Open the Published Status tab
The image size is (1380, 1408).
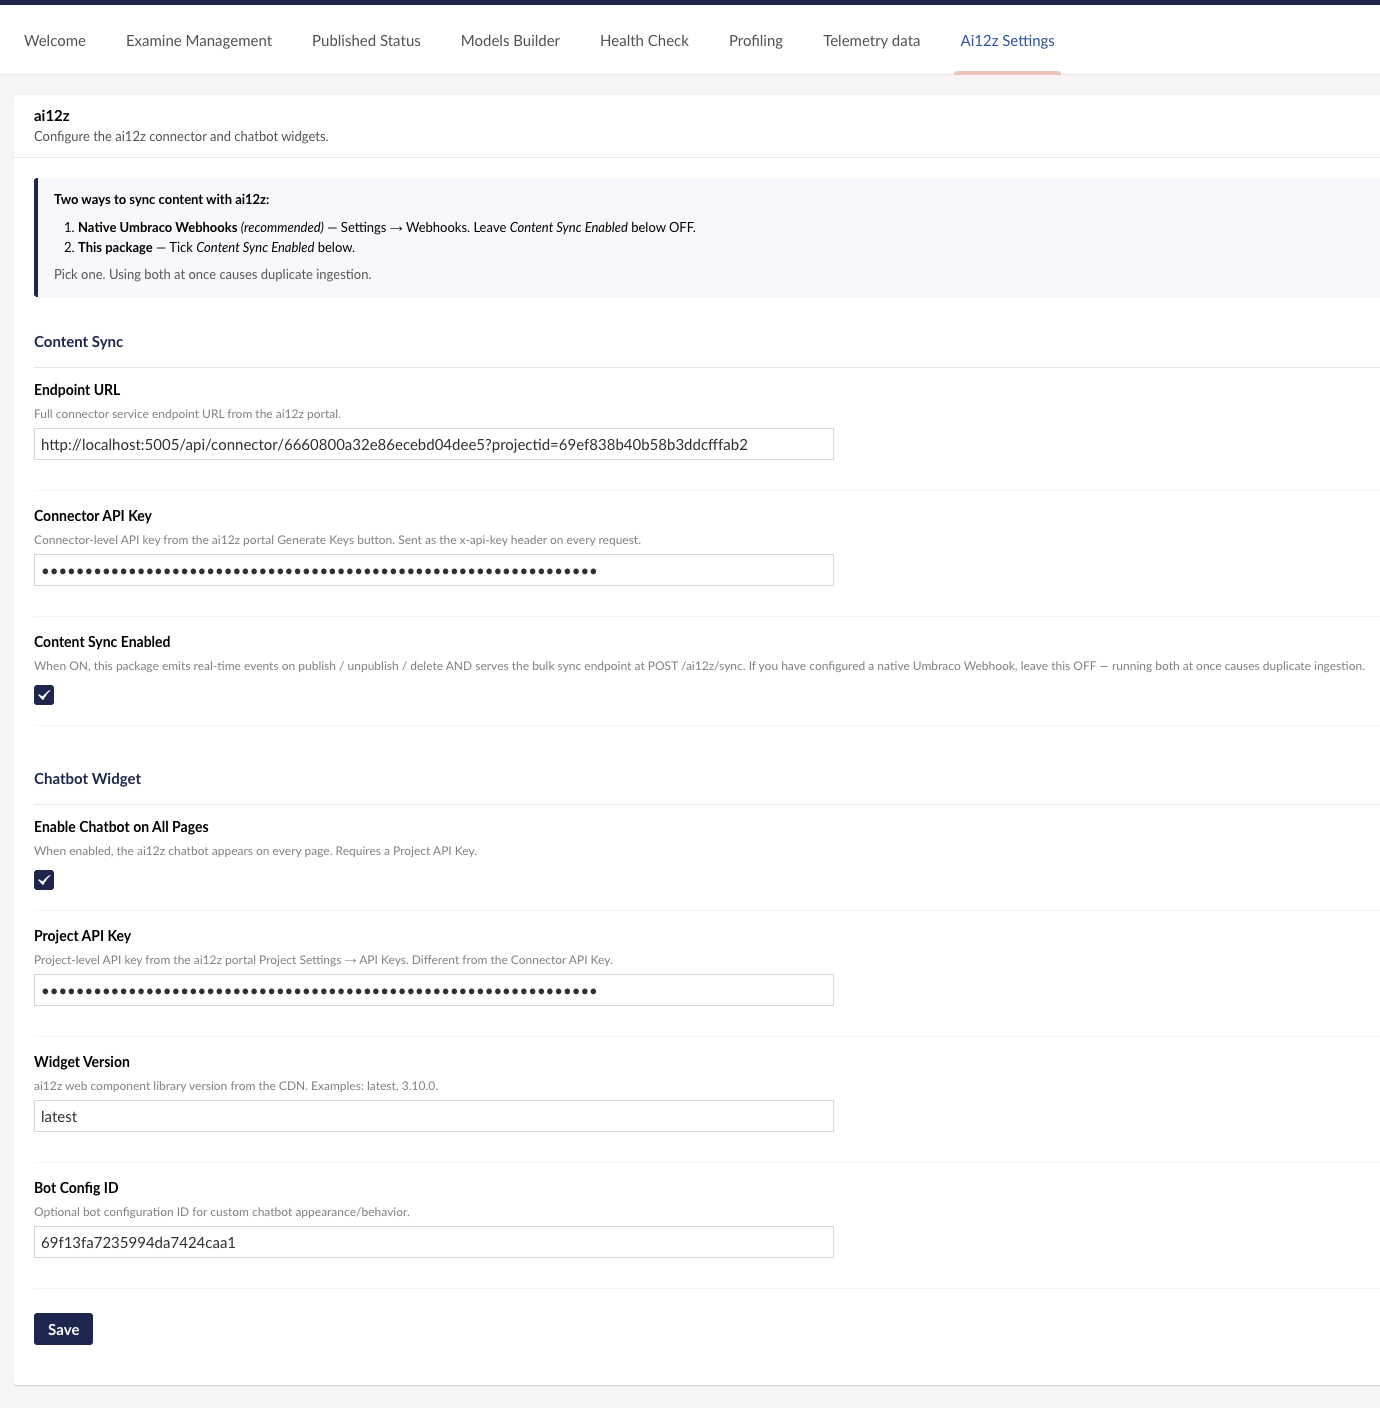[366, 41]
